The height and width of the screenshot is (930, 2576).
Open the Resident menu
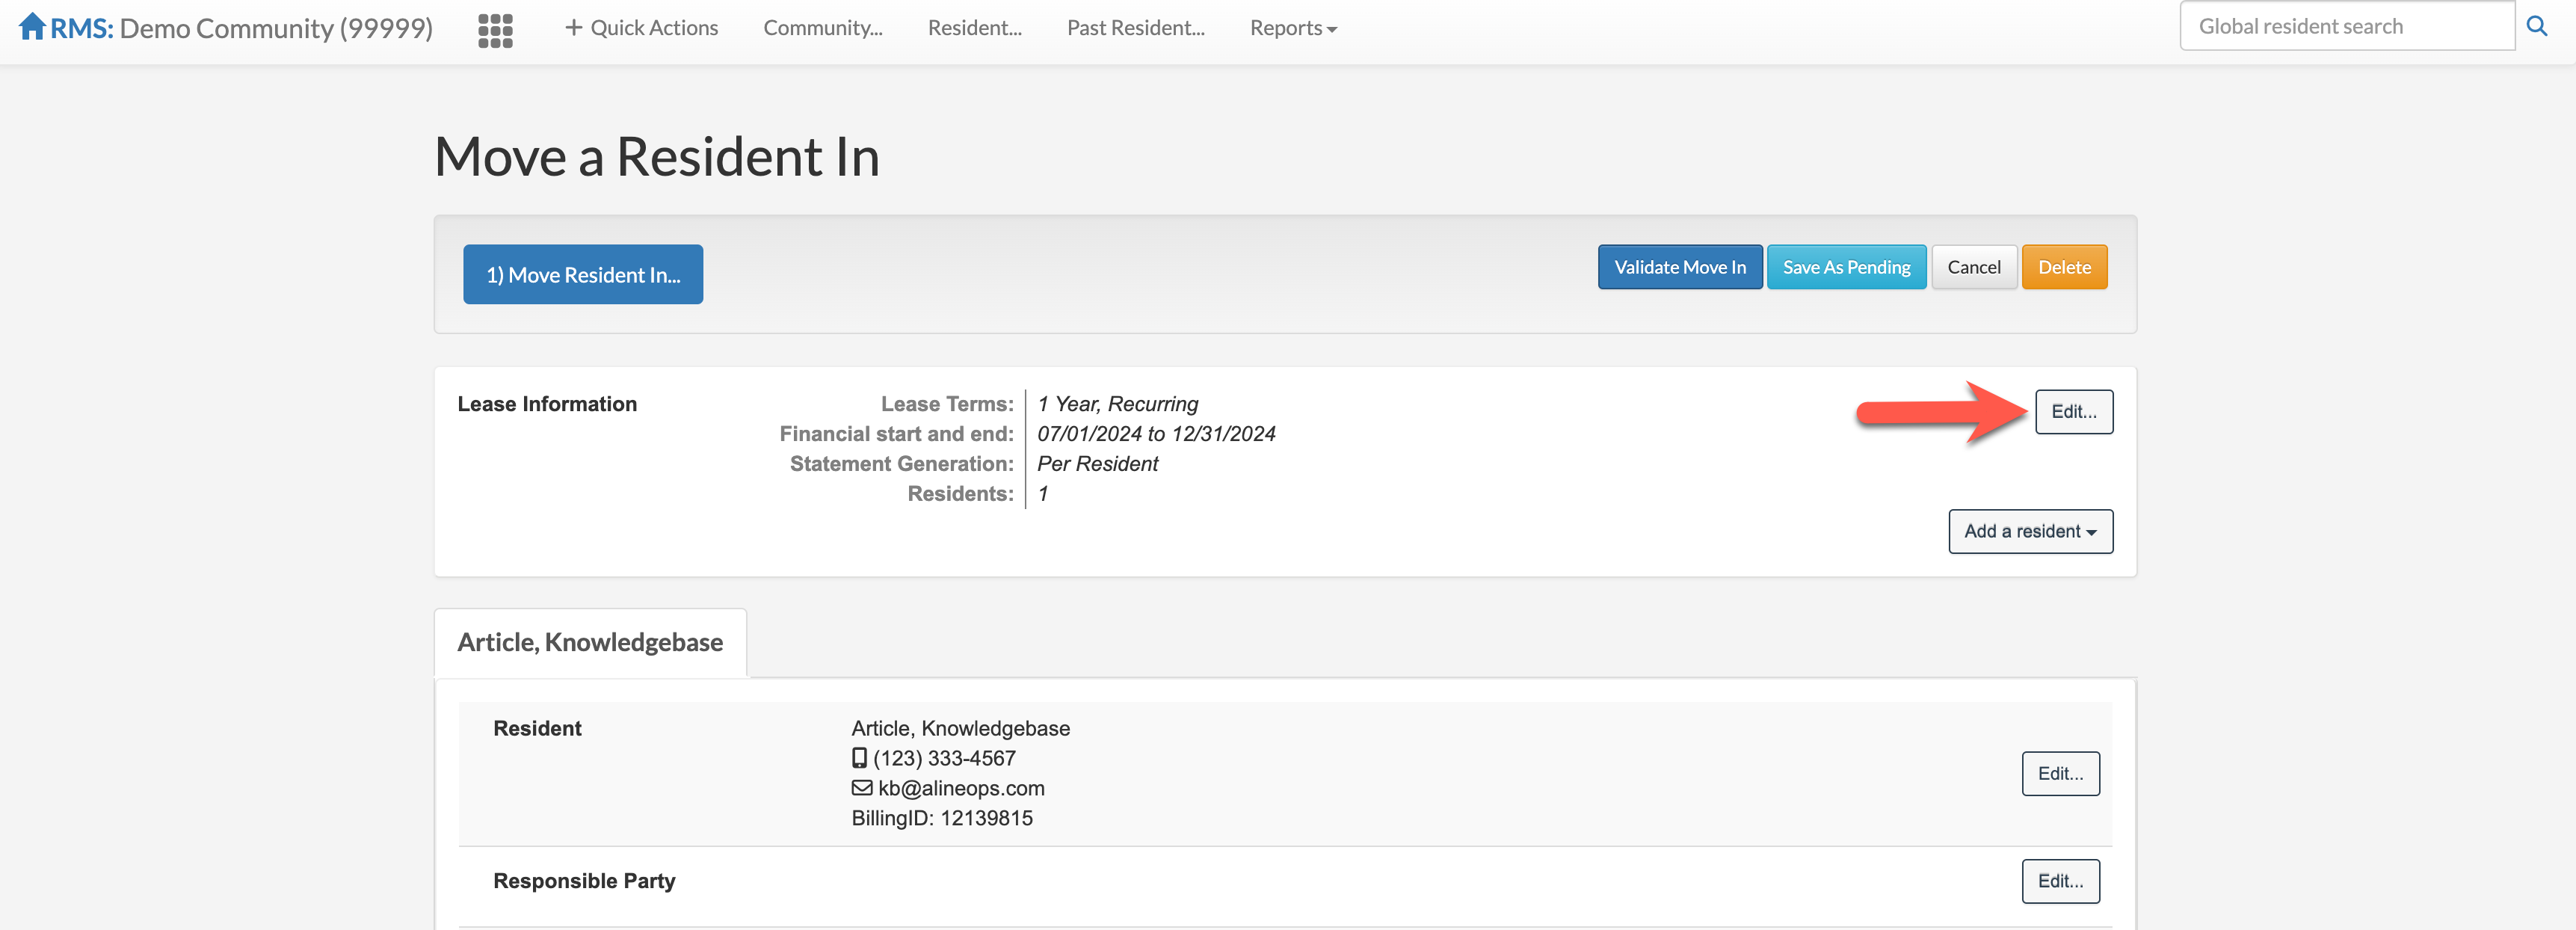[x=974, y=28]
